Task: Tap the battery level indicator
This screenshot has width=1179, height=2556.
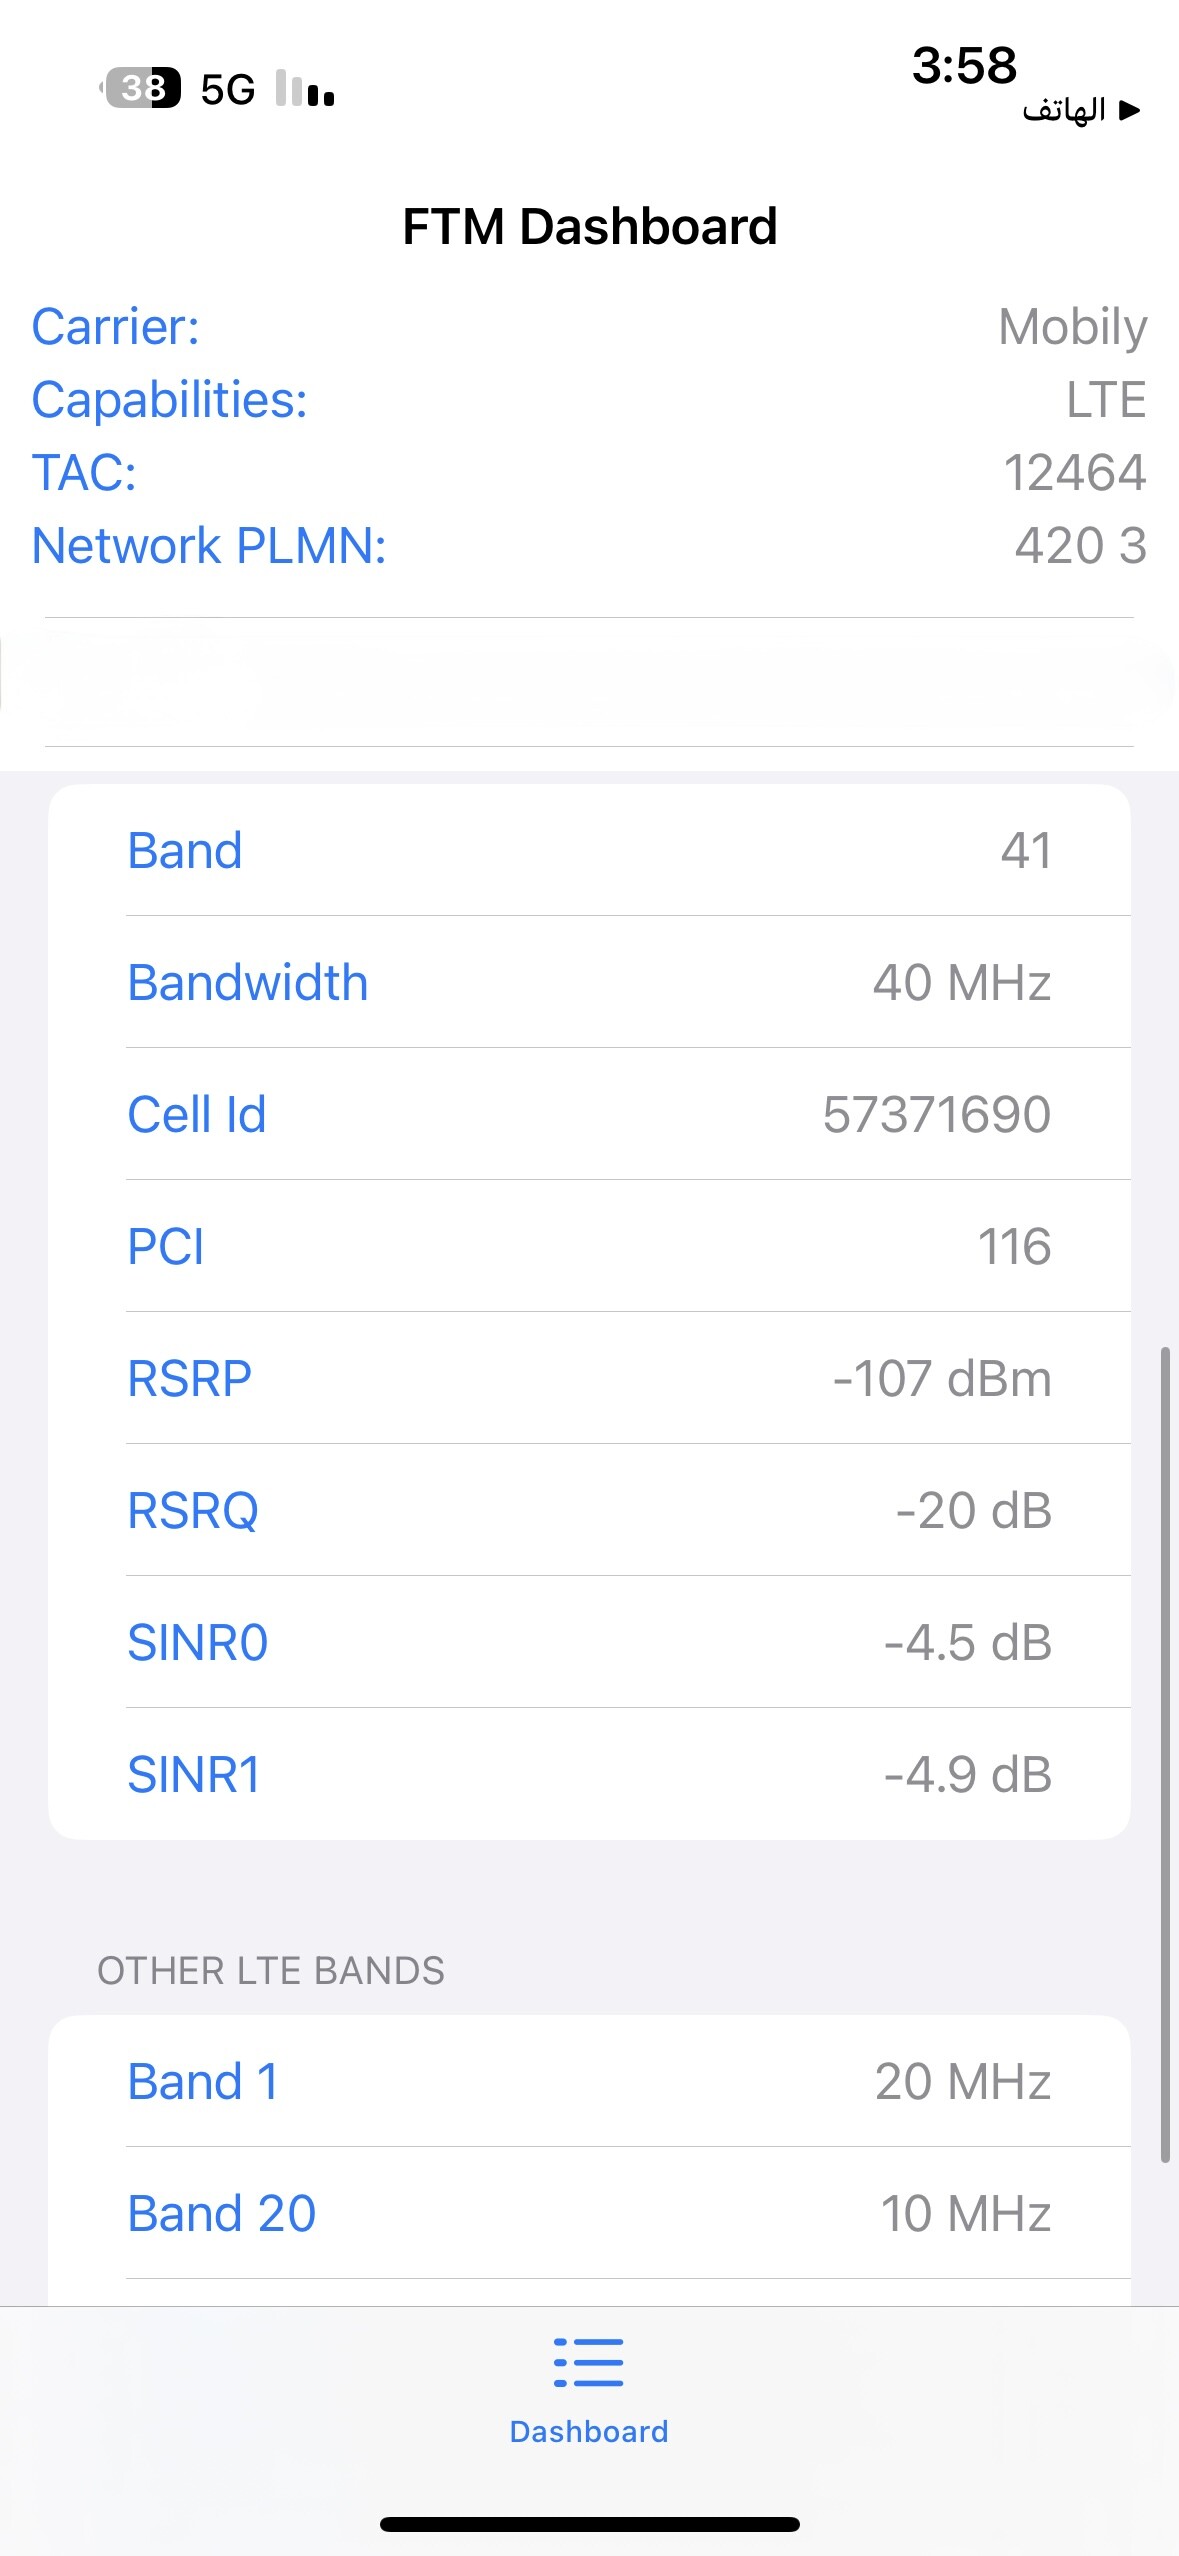Action: coord(143,88)
